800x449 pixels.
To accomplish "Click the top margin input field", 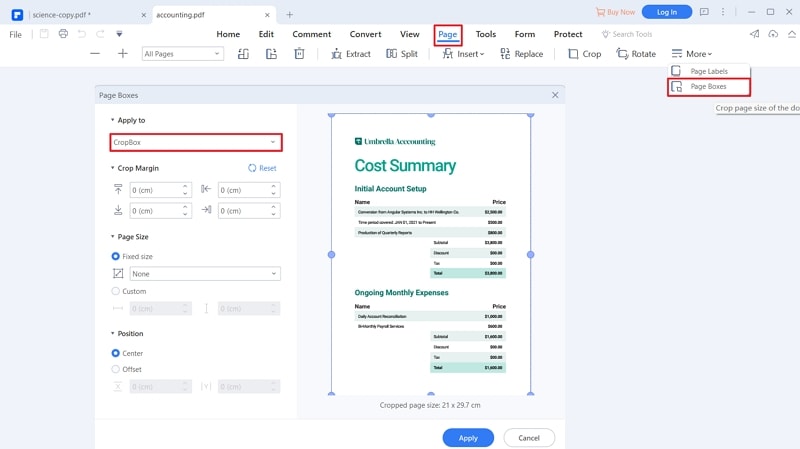I will [160, 190].
